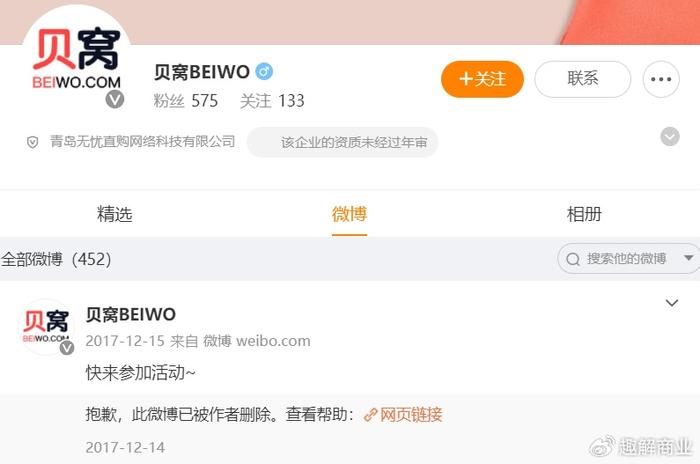The width and height of the screenshot is (700, 464).
Task: Click the V badge on post avatar
Action: (x=67, y=347)
